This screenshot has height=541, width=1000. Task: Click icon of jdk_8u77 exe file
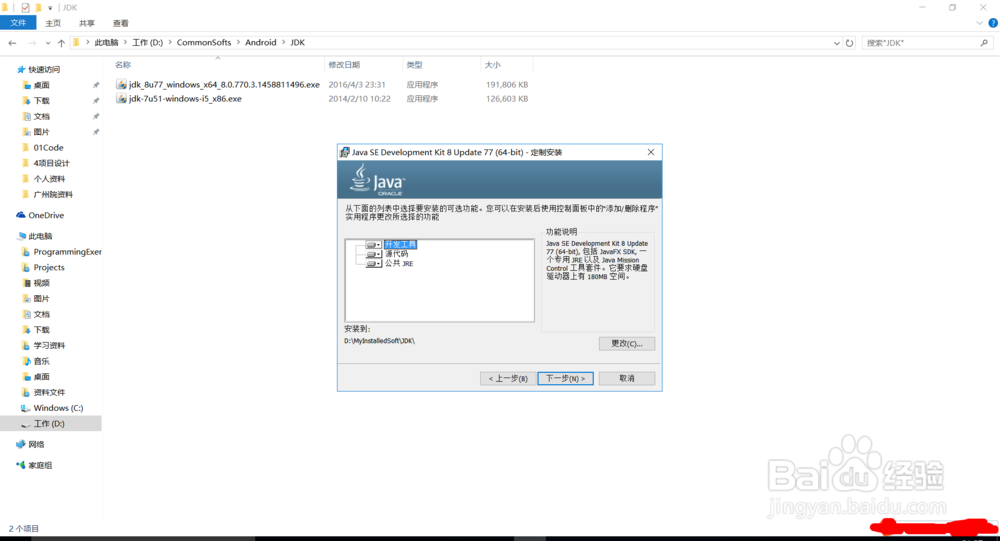pyautogui.click(x=121, y=84)
